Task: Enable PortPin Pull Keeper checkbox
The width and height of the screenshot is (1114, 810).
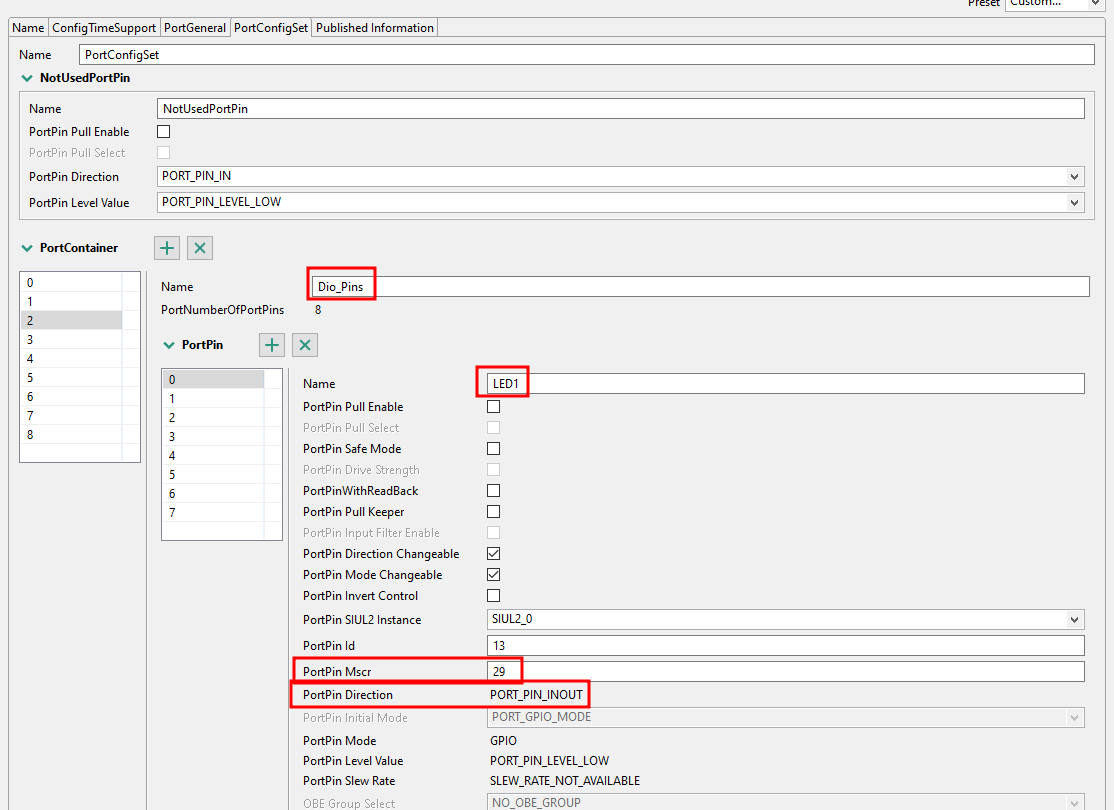Action: click(493, 512)
